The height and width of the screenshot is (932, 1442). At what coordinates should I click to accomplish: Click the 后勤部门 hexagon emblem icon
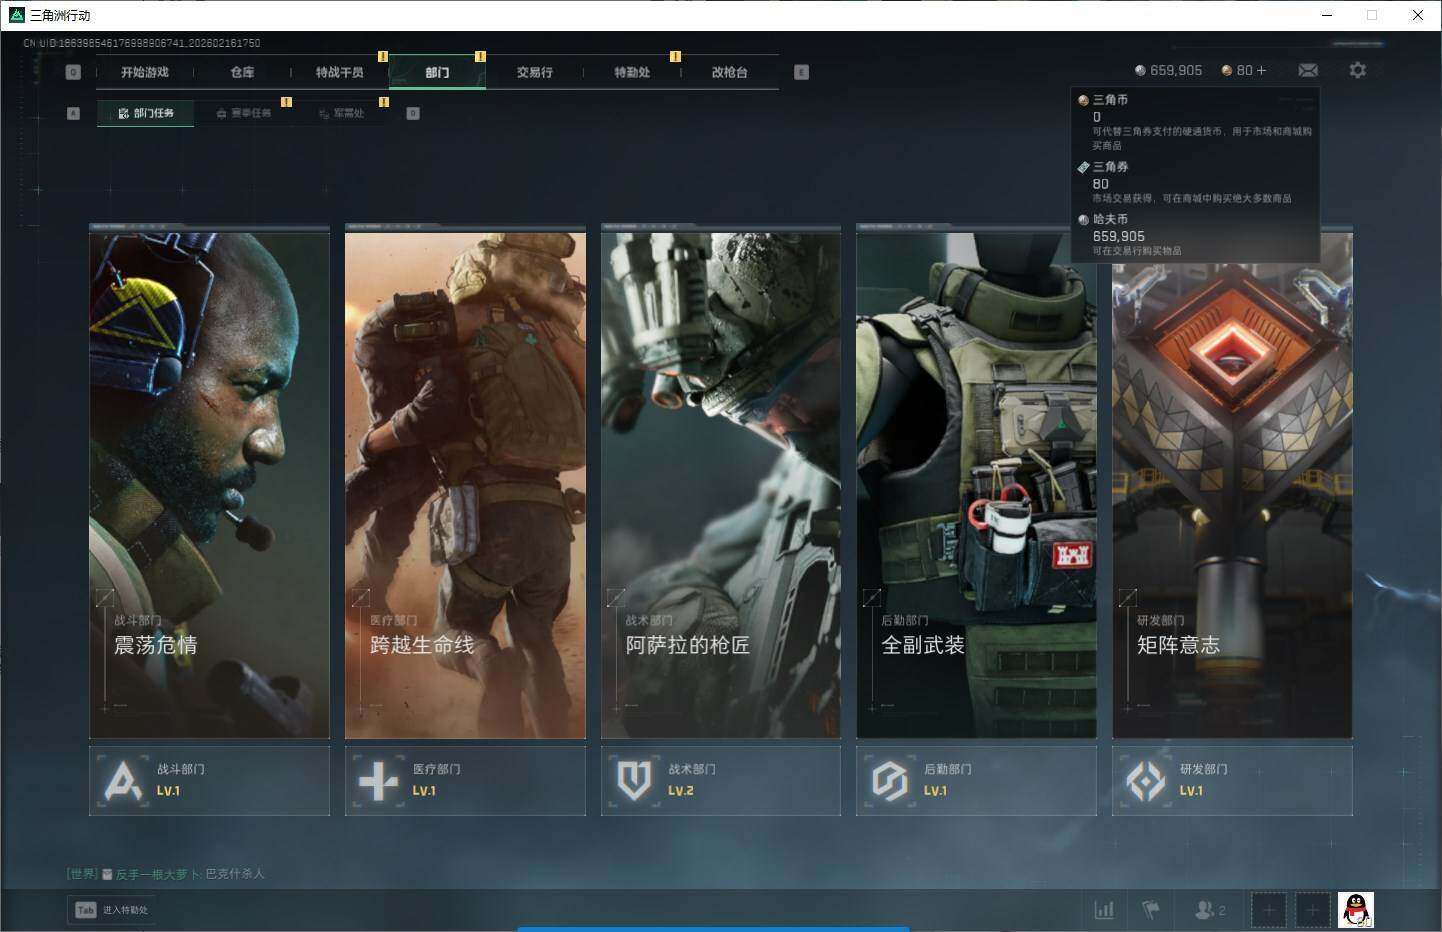click(890, 781)
